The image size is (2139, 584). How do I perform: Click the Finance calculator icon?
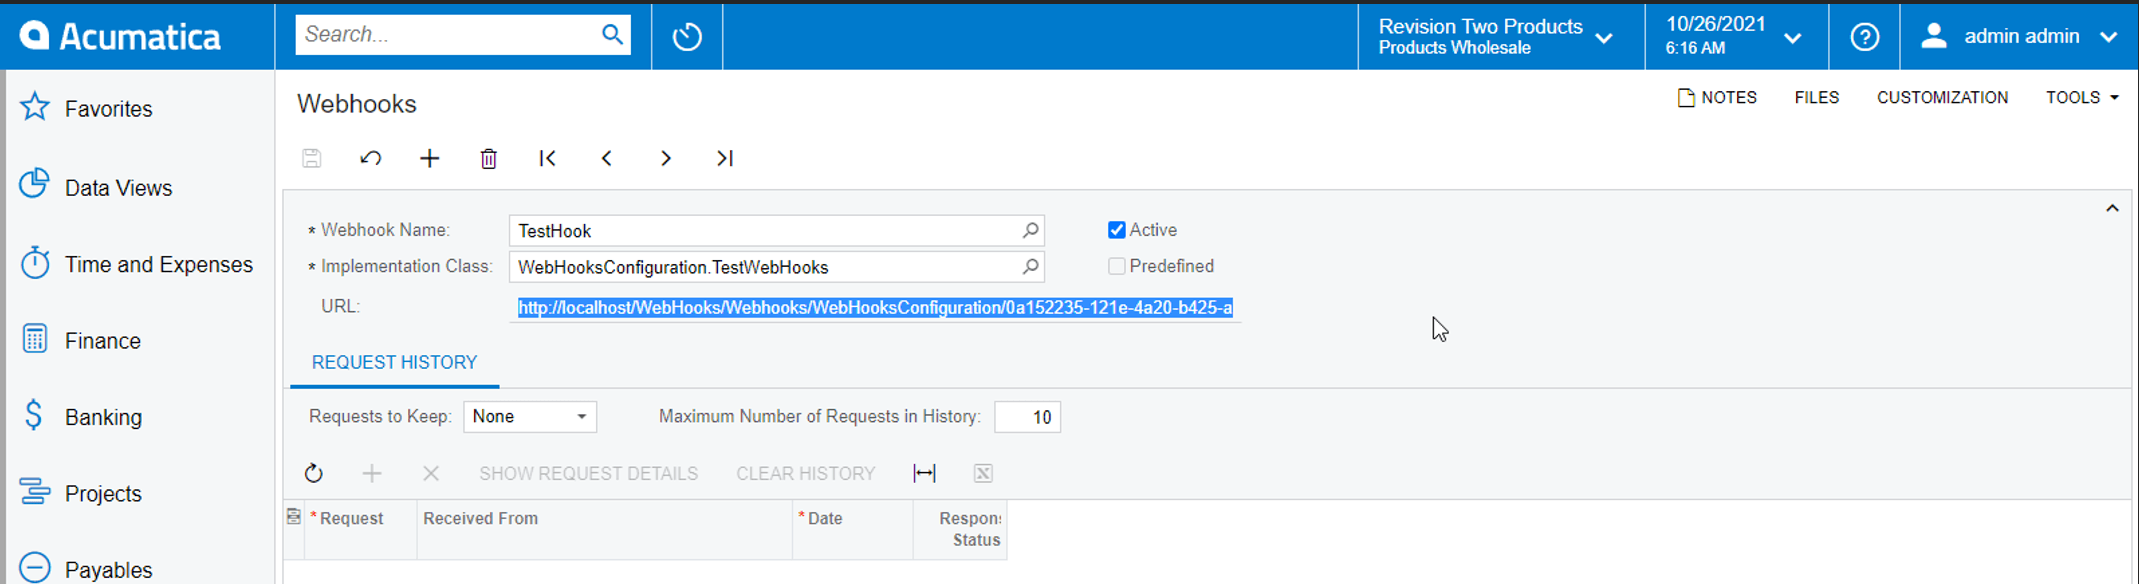point(35,340)
